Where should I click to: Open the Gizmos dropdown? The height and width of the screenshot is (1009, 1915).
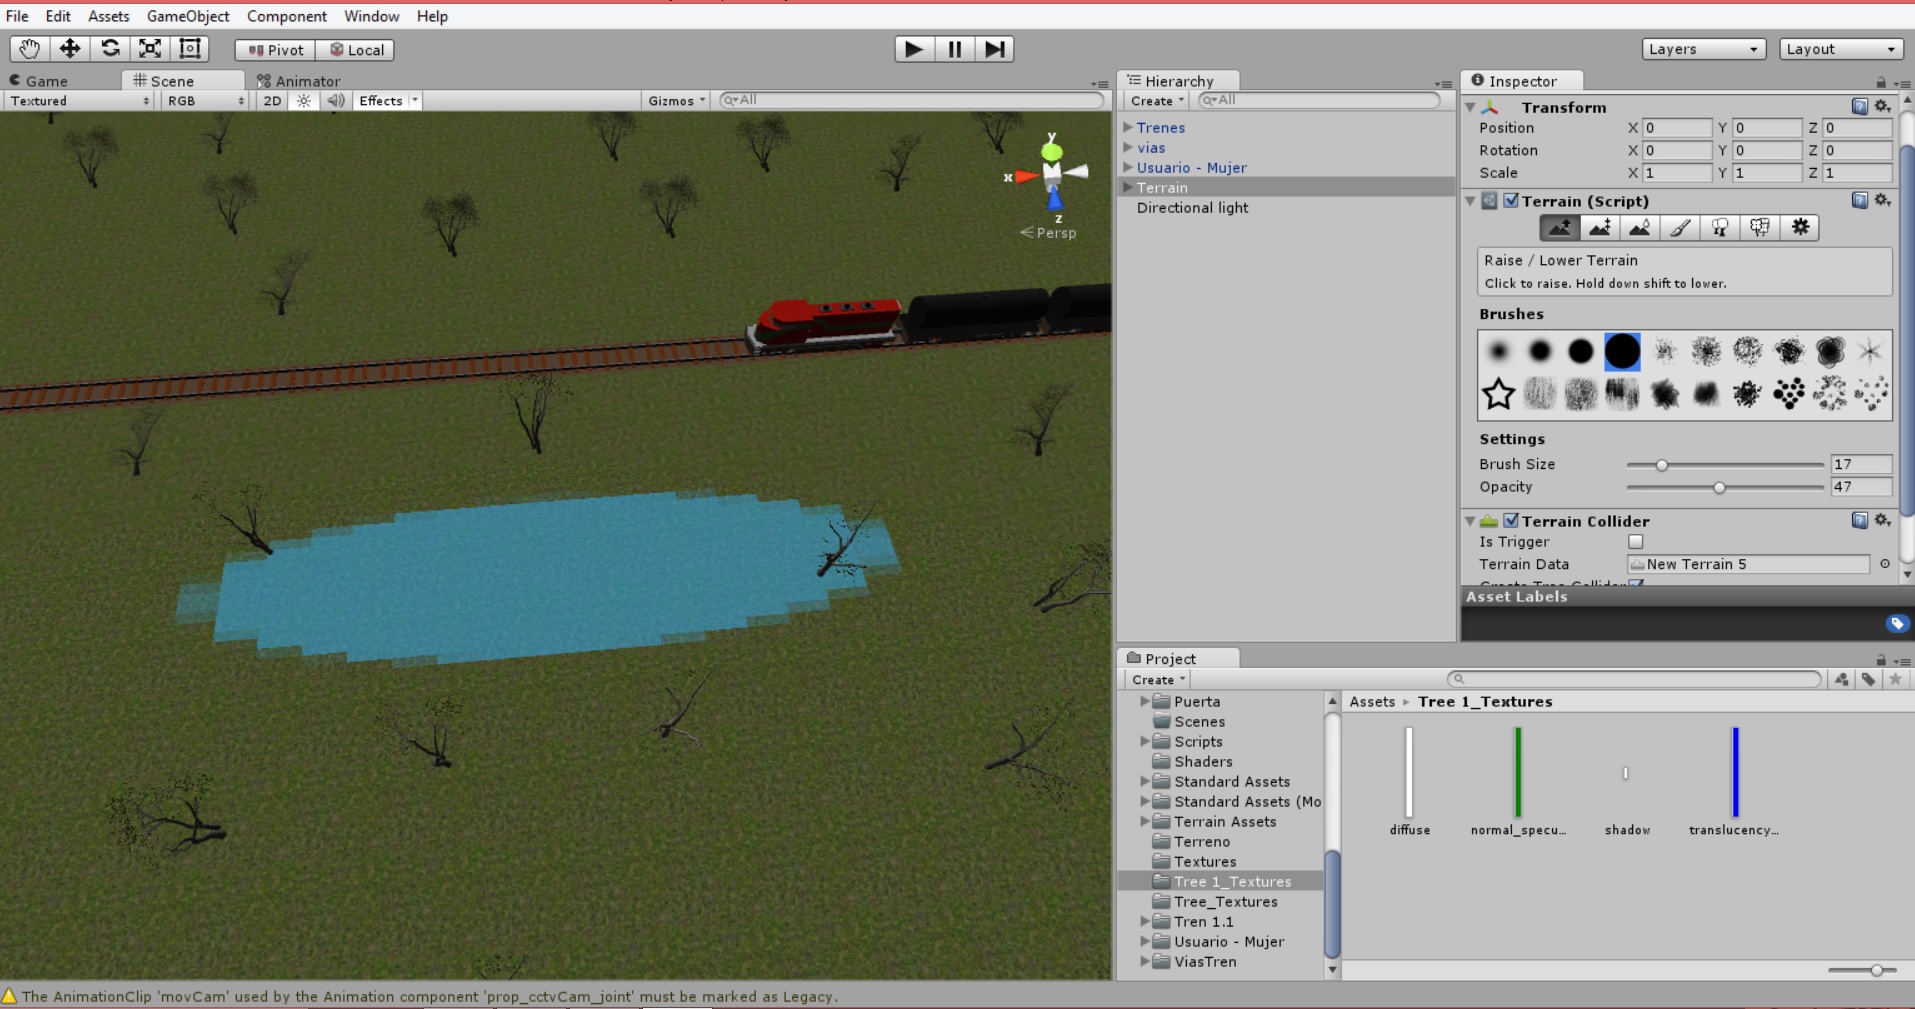tap(676, 101)
